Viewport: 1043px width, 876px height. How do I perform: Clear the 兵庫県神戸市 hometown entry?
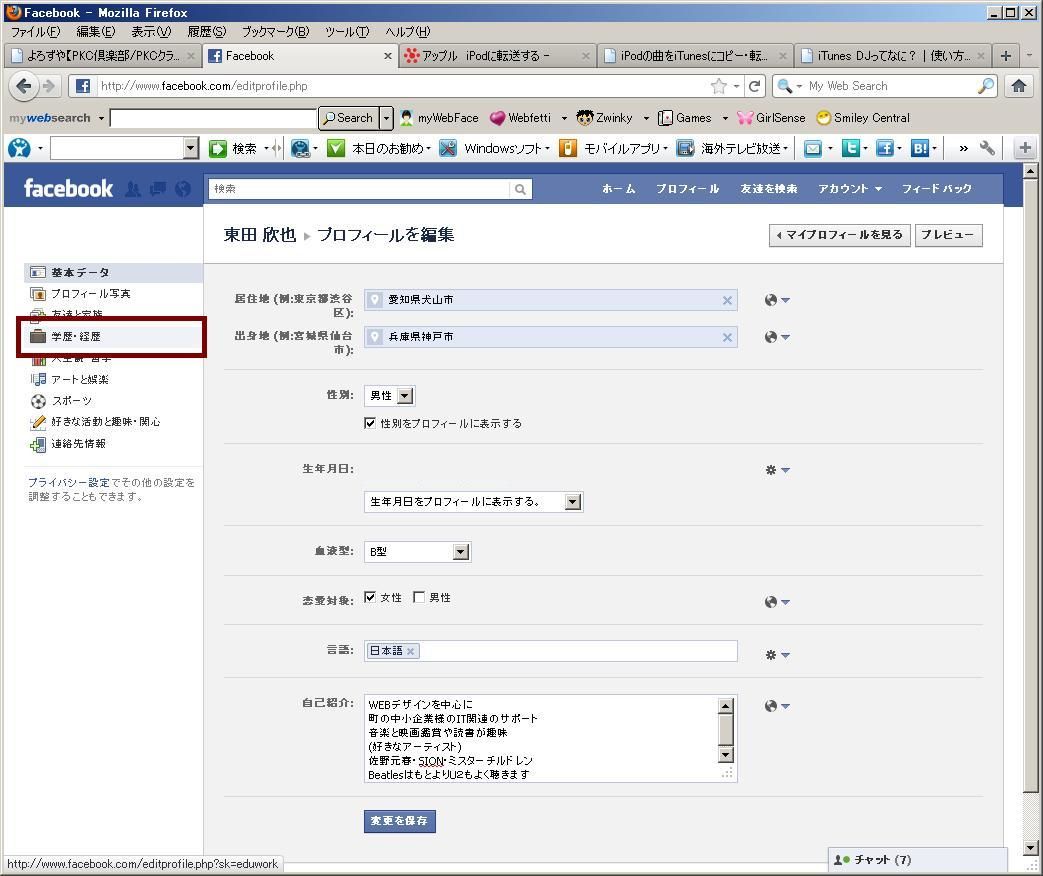[x=727, y=337]
